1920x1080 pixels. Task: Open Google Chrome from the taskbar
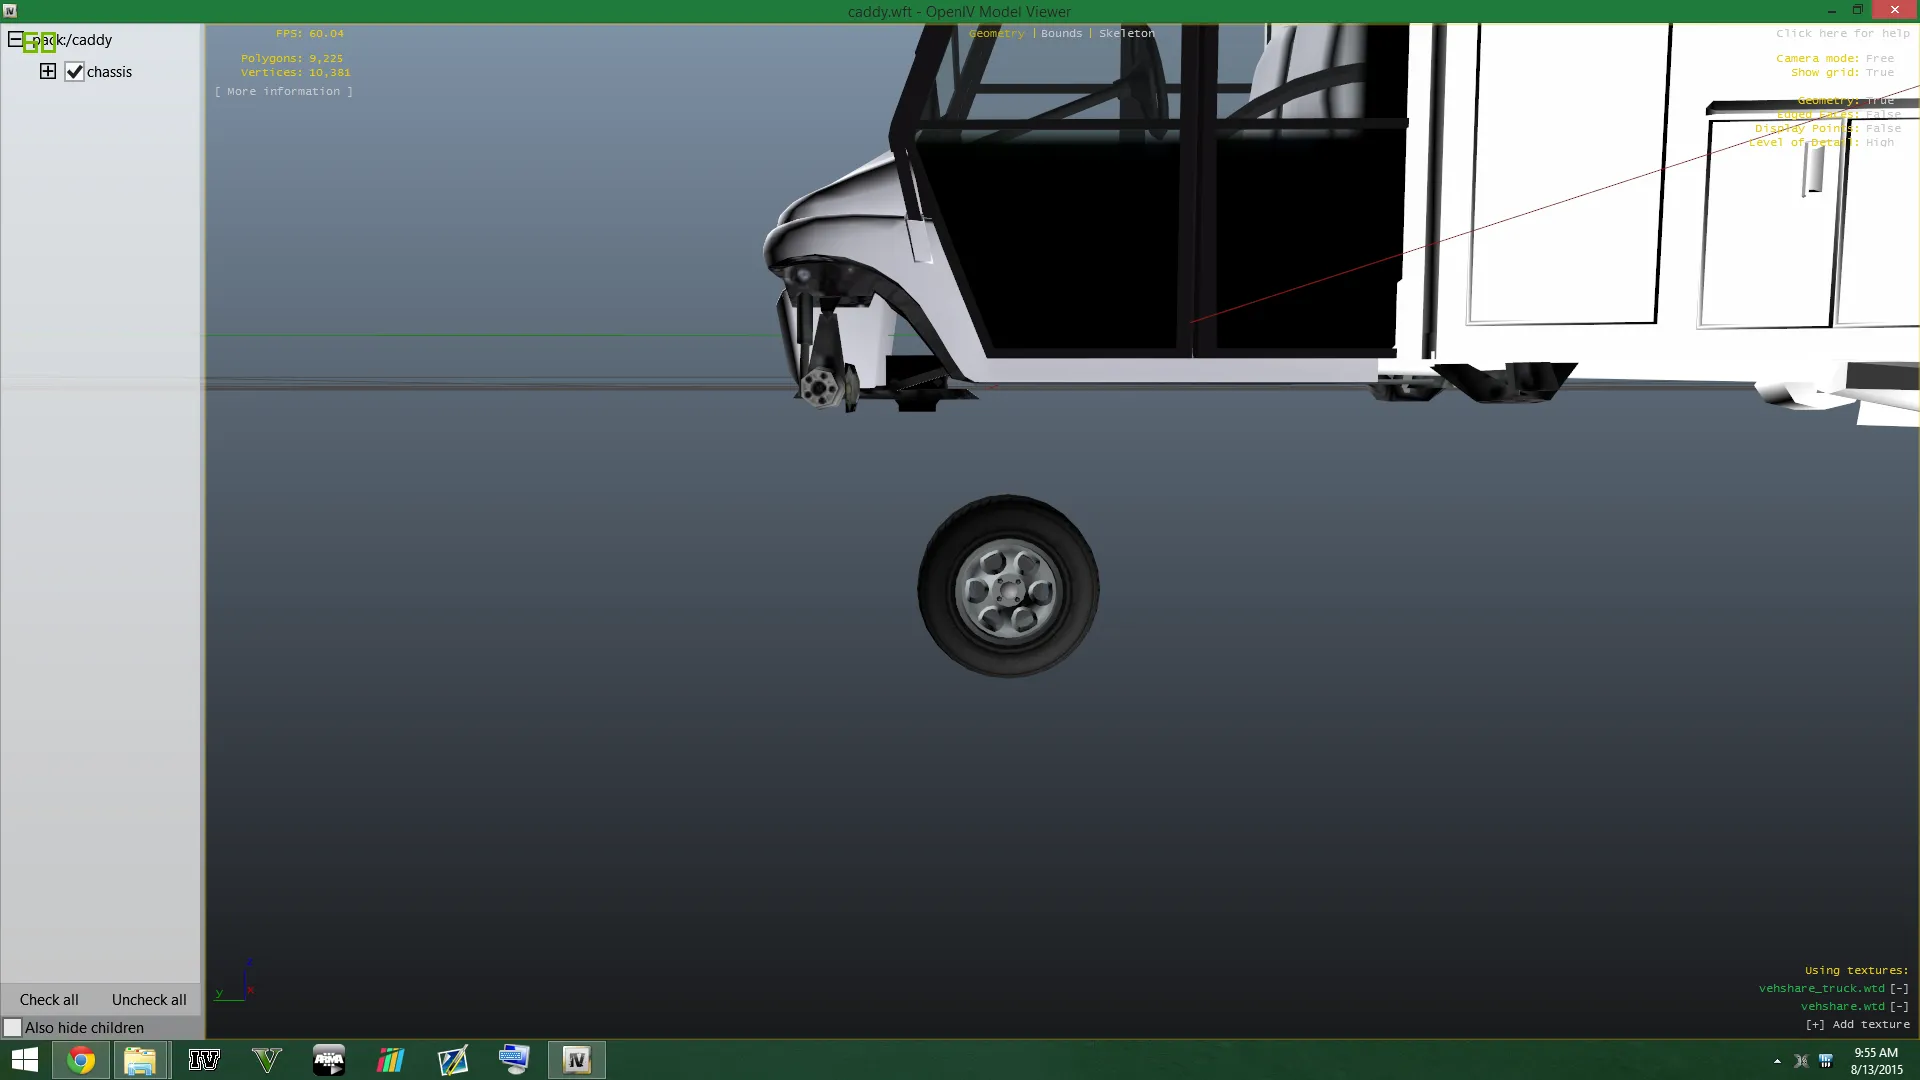pos(81,1060)
